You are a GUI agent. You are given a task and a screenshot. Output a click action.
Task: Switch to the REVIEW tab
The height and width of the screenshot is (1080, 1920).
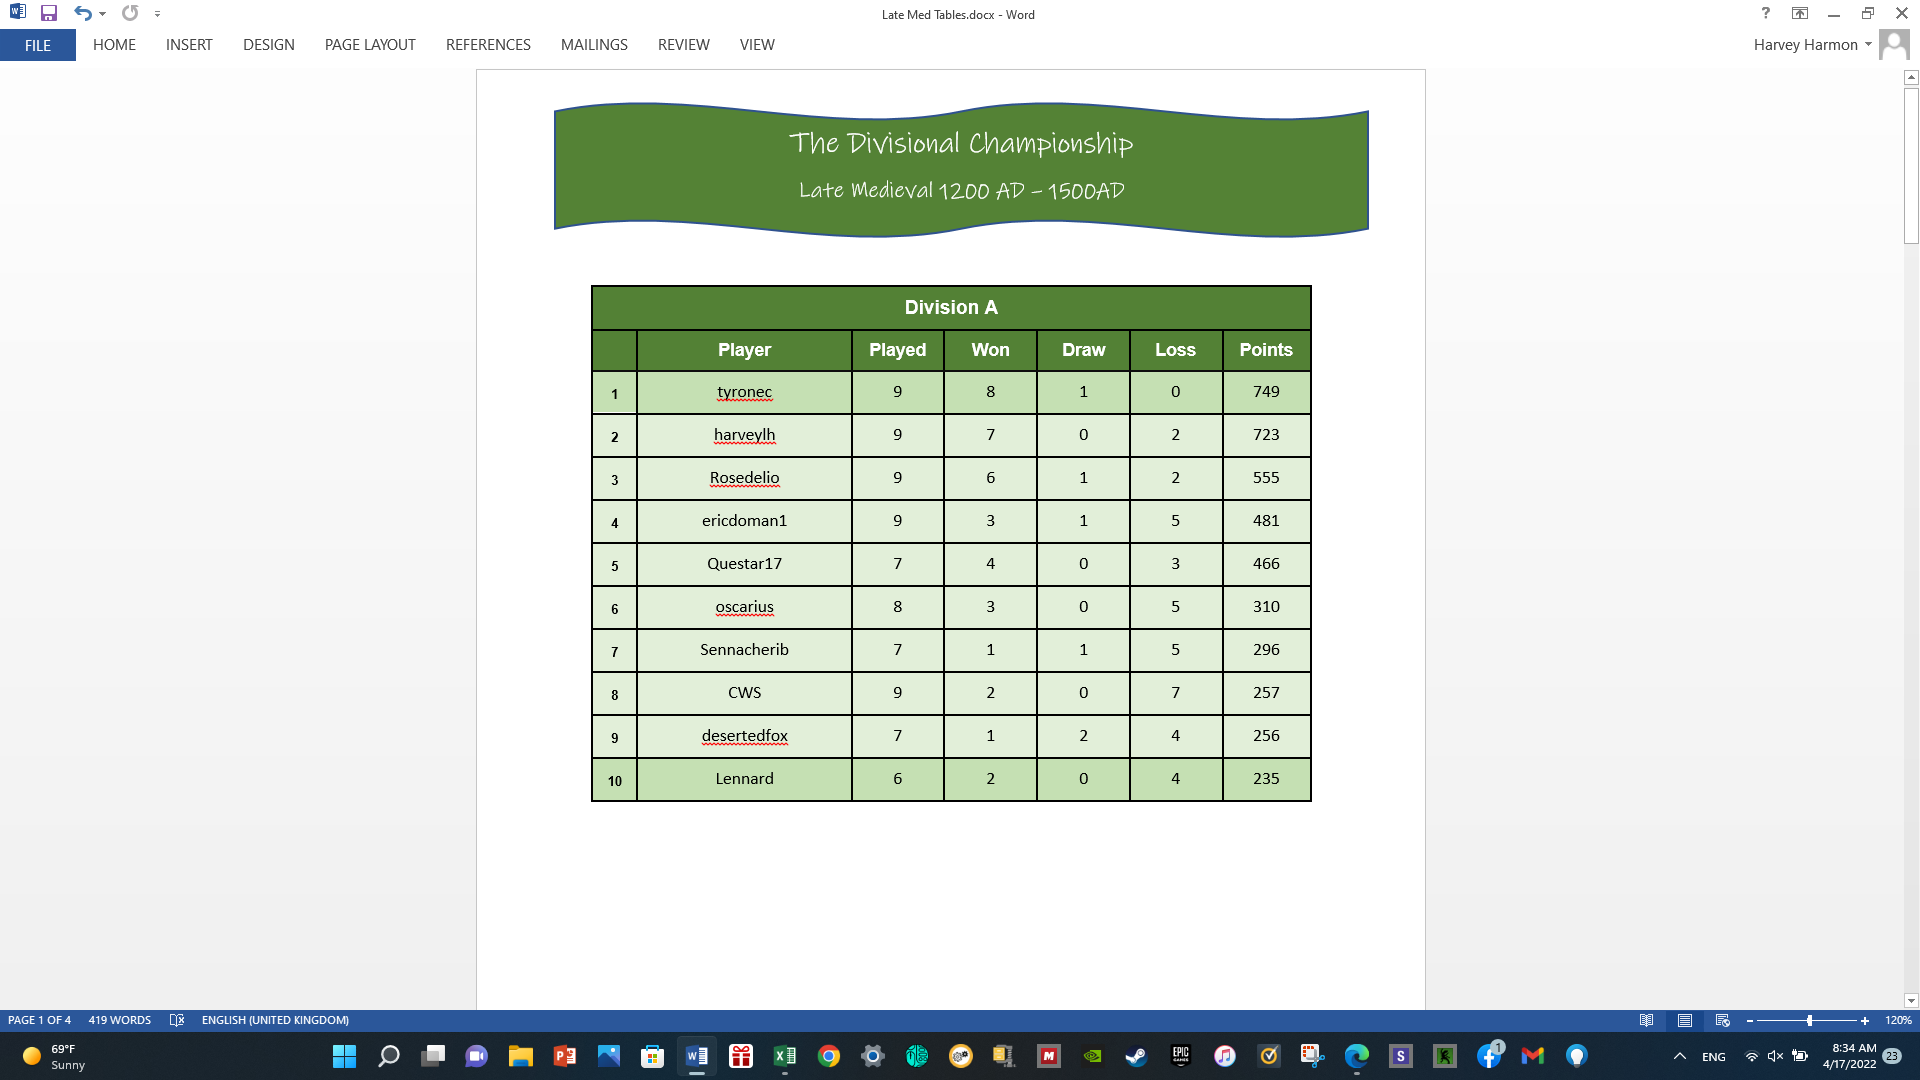pos(683,45)
